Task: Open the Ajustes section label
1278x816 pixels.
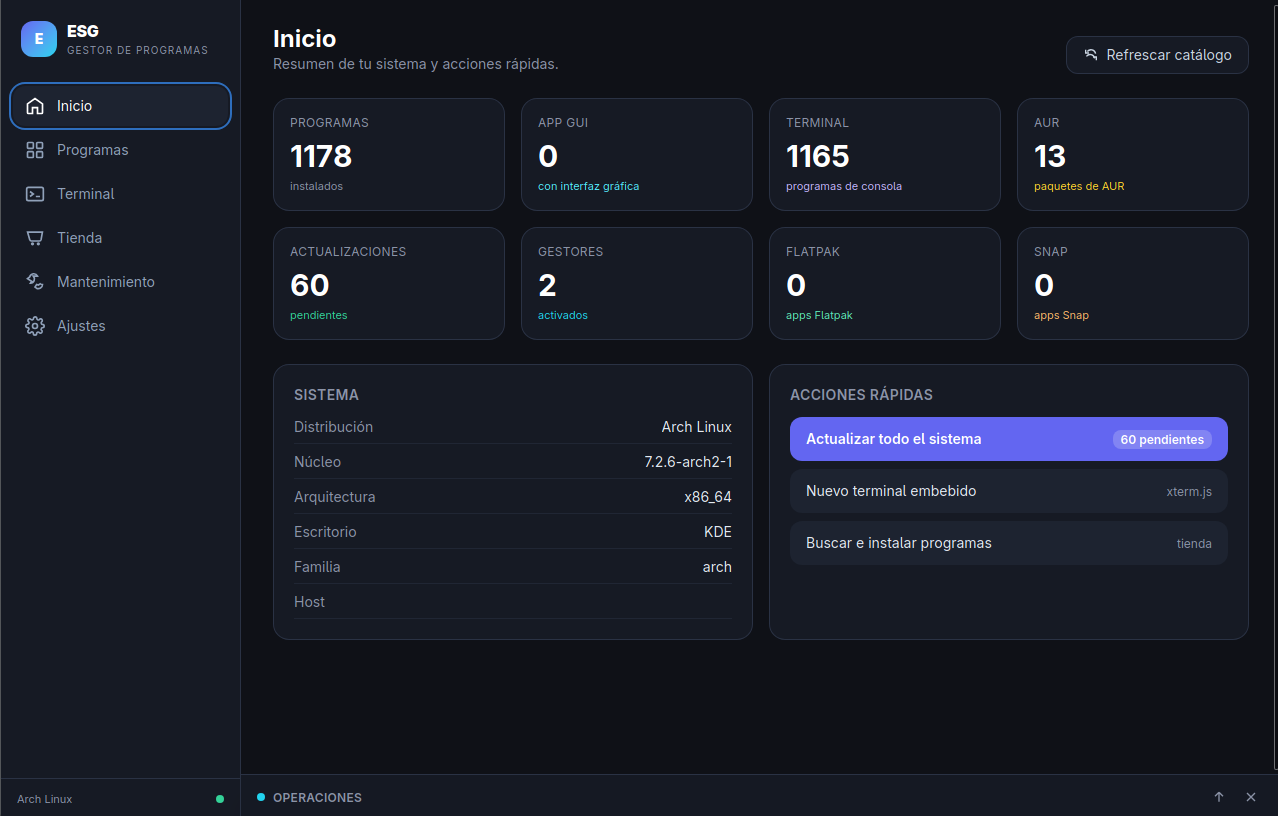Action: tap(81, 326)
